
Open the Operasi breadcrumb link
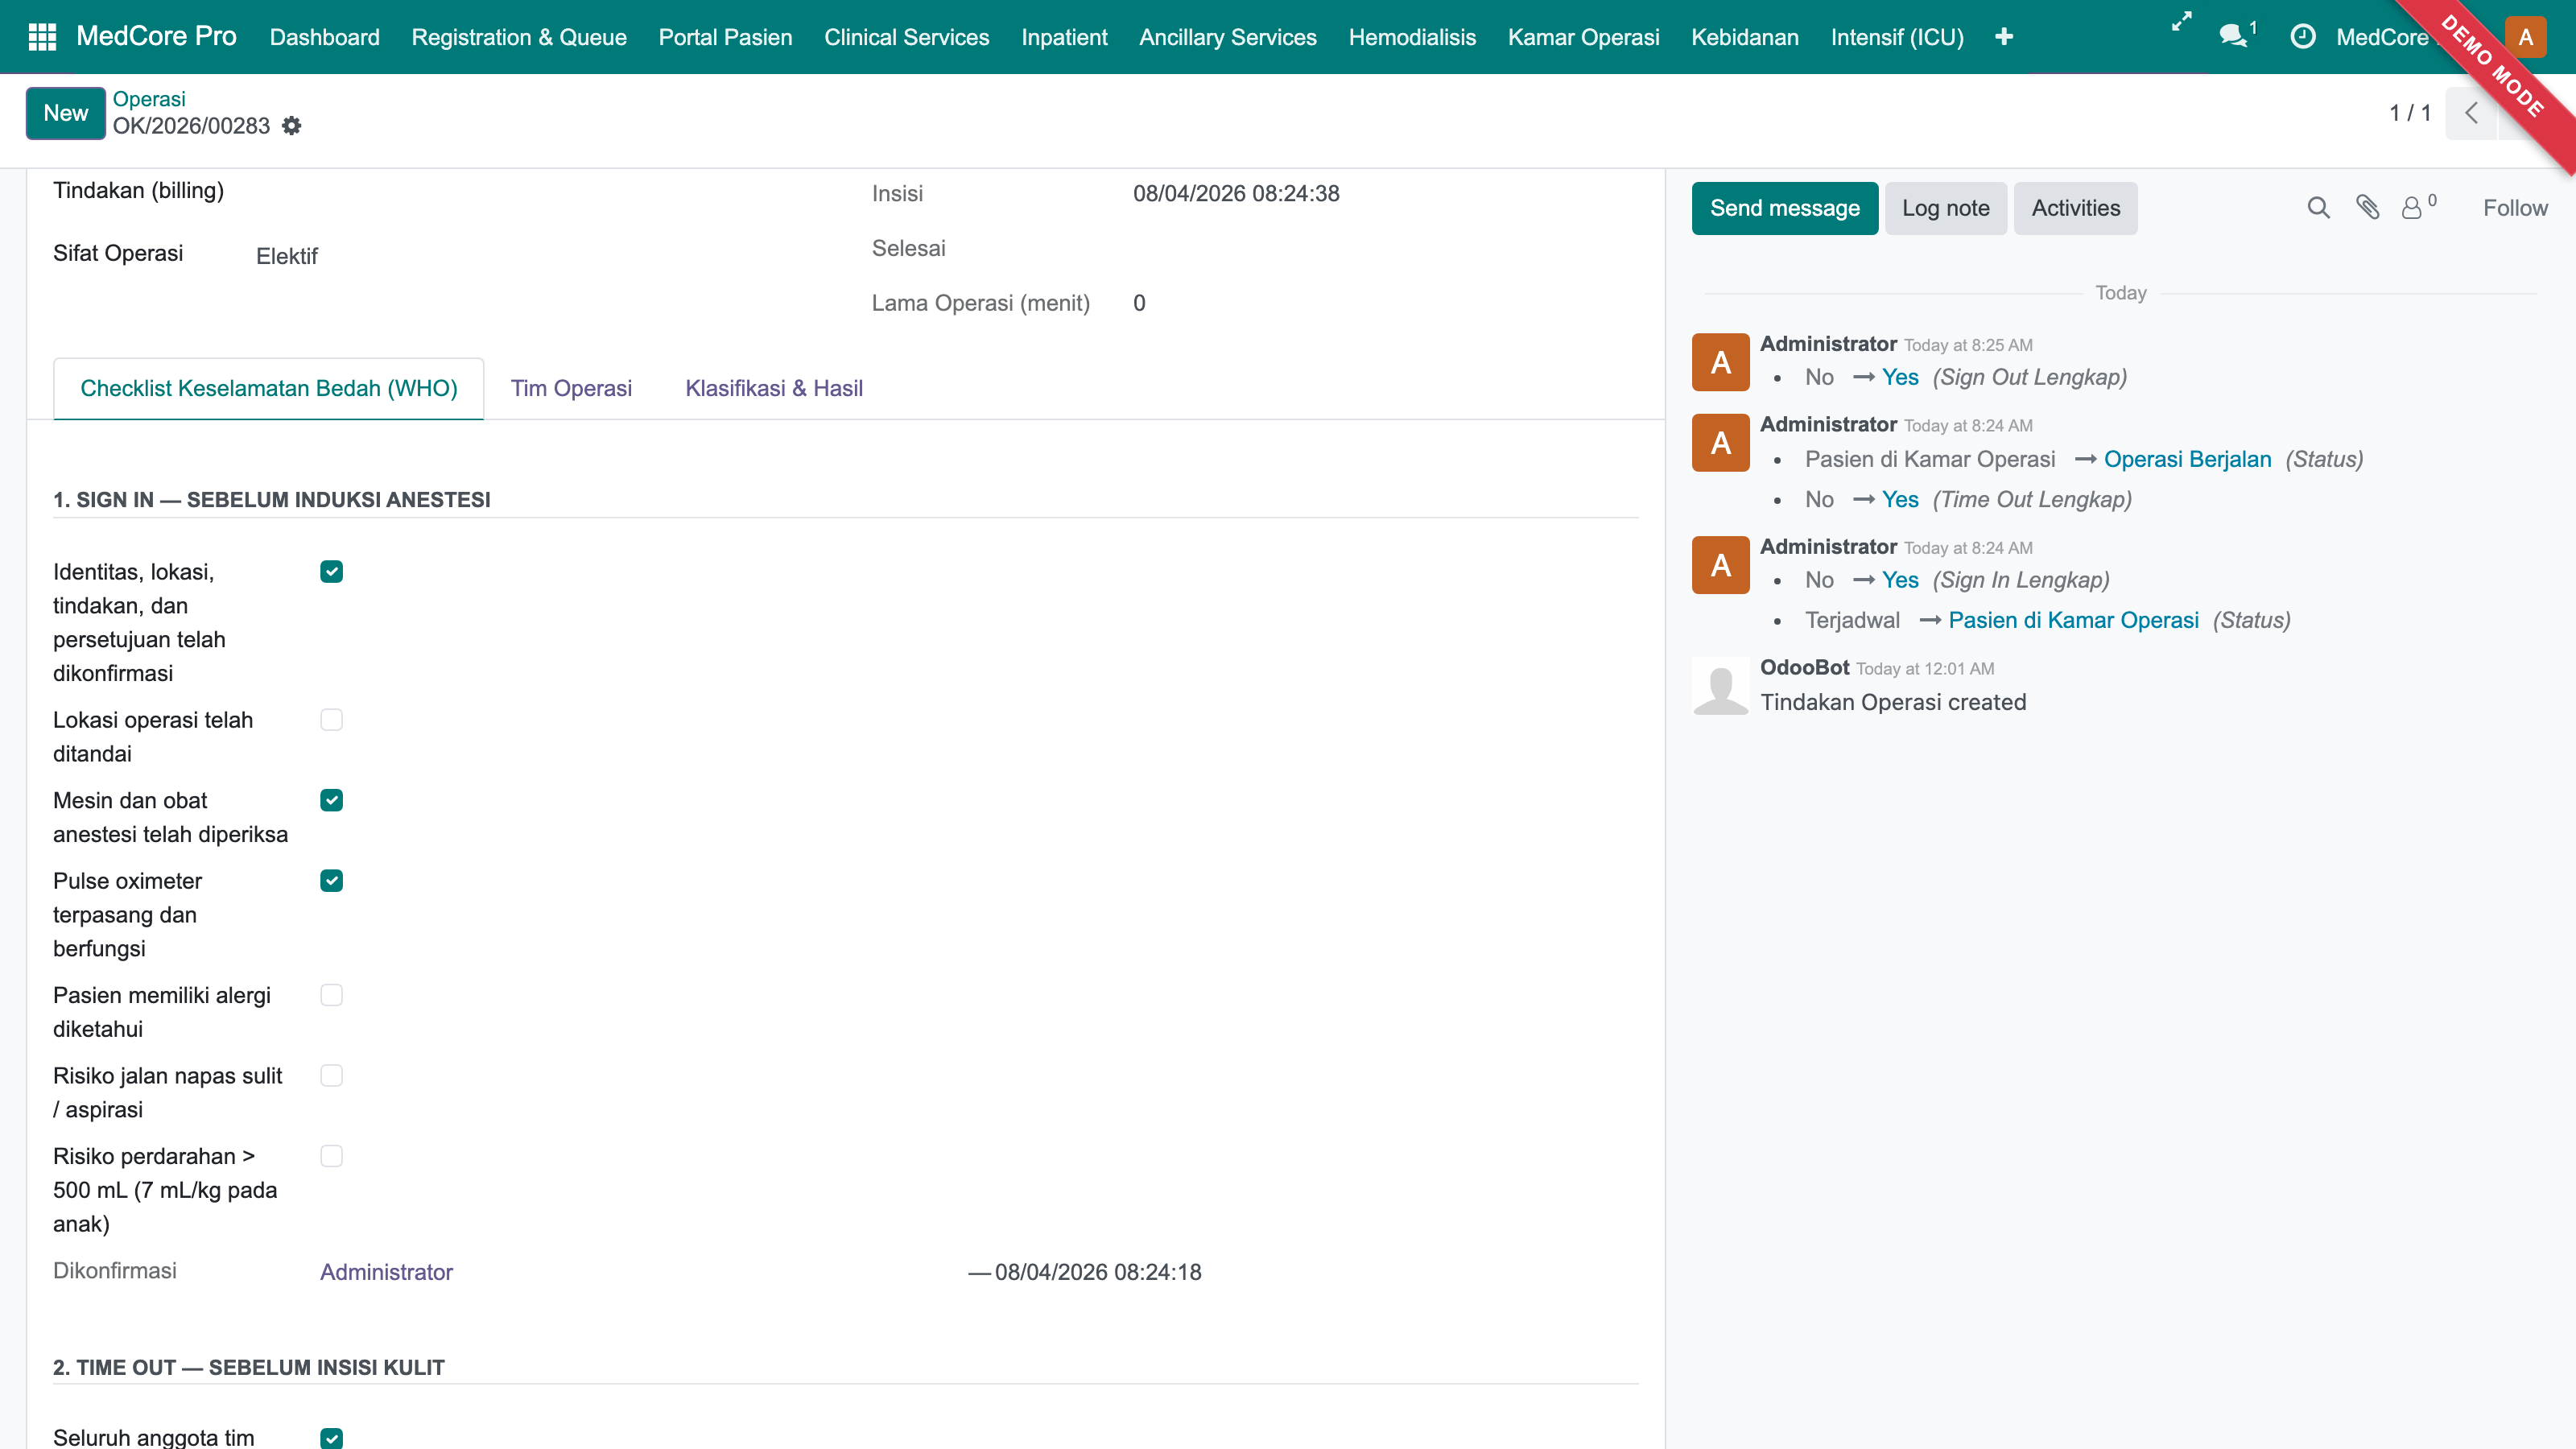pos(149,99)
